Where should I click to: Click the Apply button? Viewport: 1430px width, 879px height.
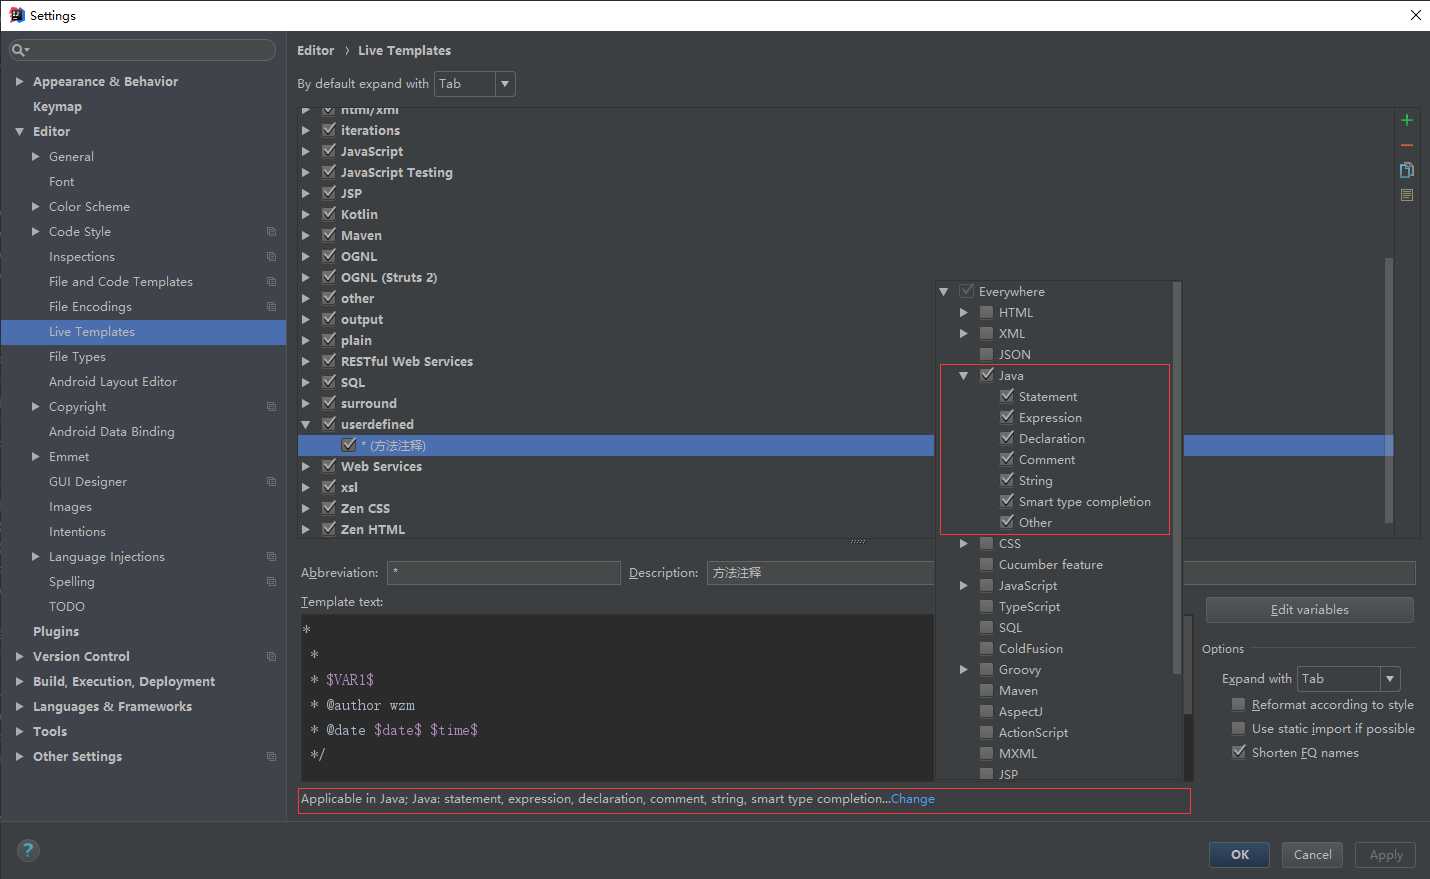pyautogui.click(x=1385, y=855)
